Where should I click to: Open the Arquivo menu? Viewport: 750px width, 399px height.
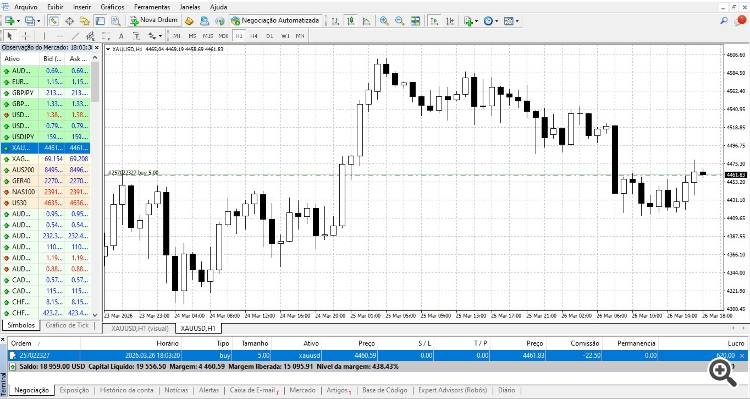click(x=26, y=7)
